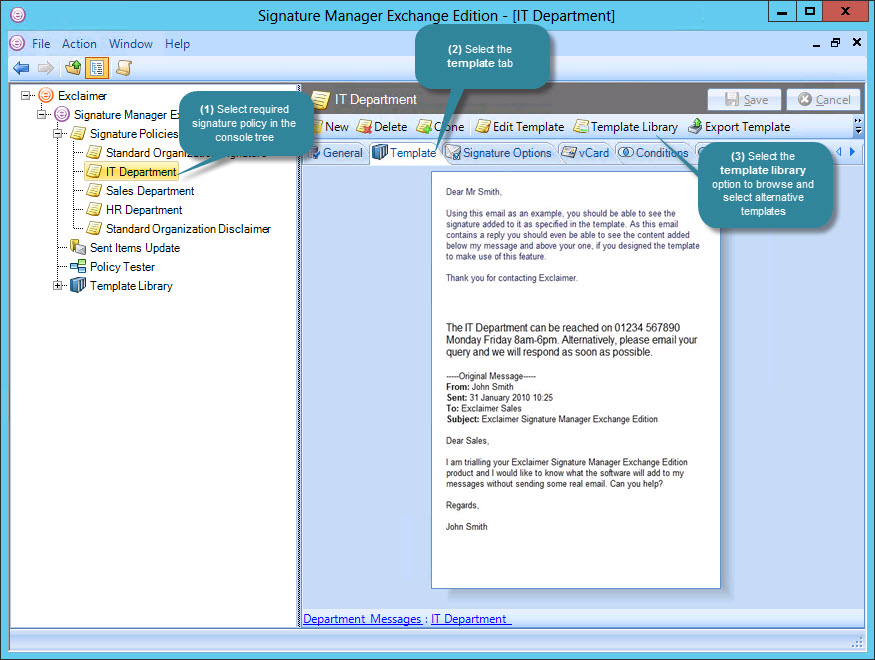Click the Sent Items Update icon

[x=78, y=247]
